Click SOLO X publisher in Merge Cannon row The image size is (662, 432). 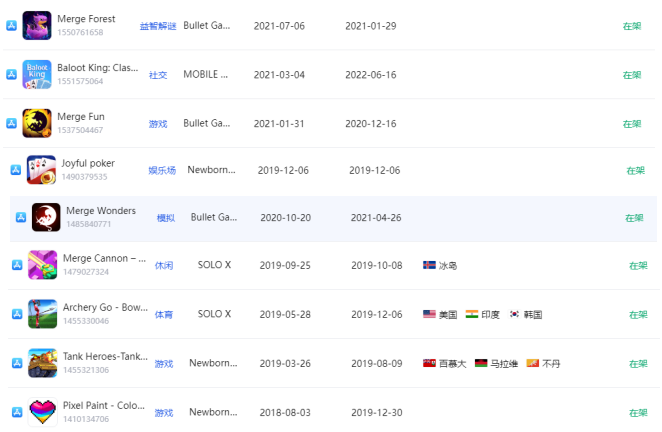click(x=214, y=265)
